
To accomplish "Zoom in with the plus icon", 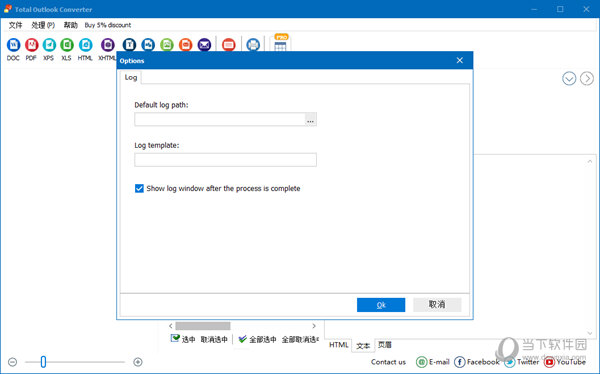I will [x=138, y=362].
